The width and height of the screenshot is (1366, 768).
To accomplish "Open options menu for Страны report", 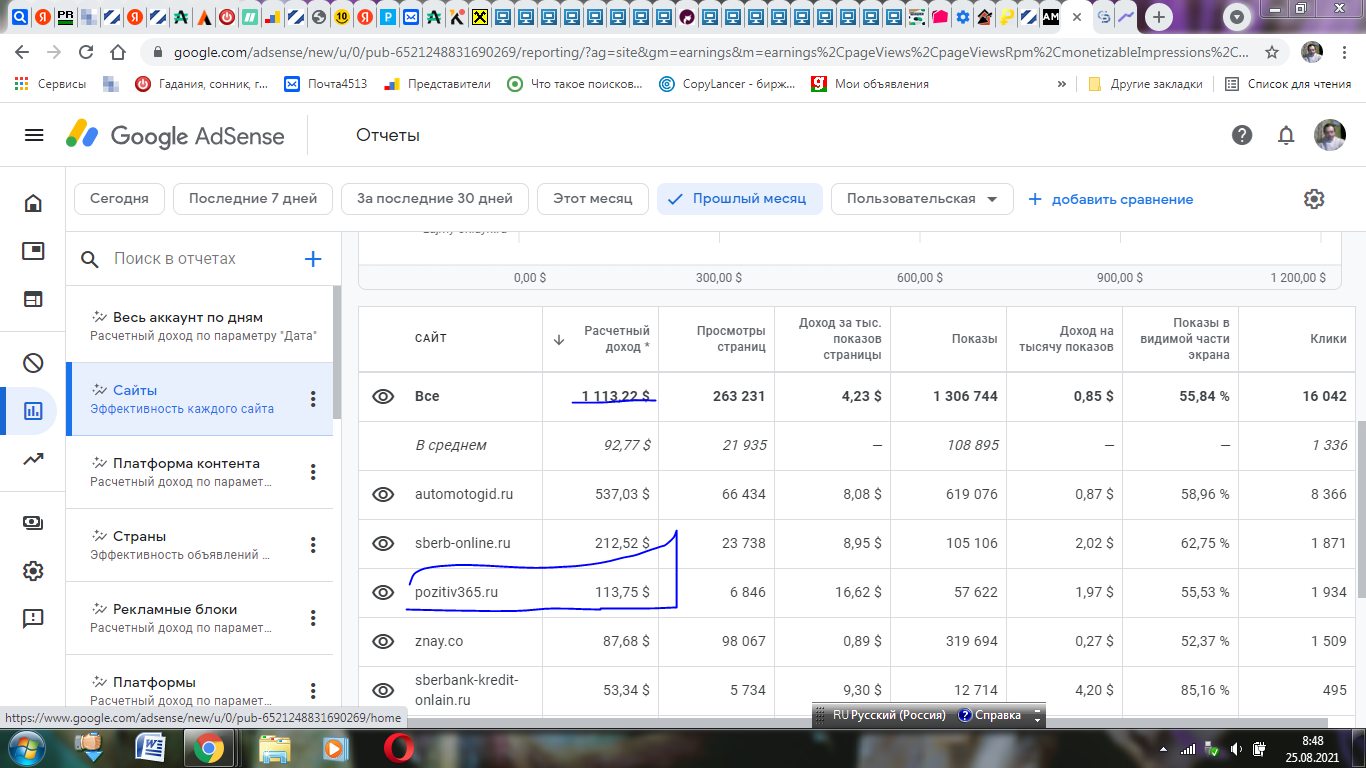I will tap(313, 545).
